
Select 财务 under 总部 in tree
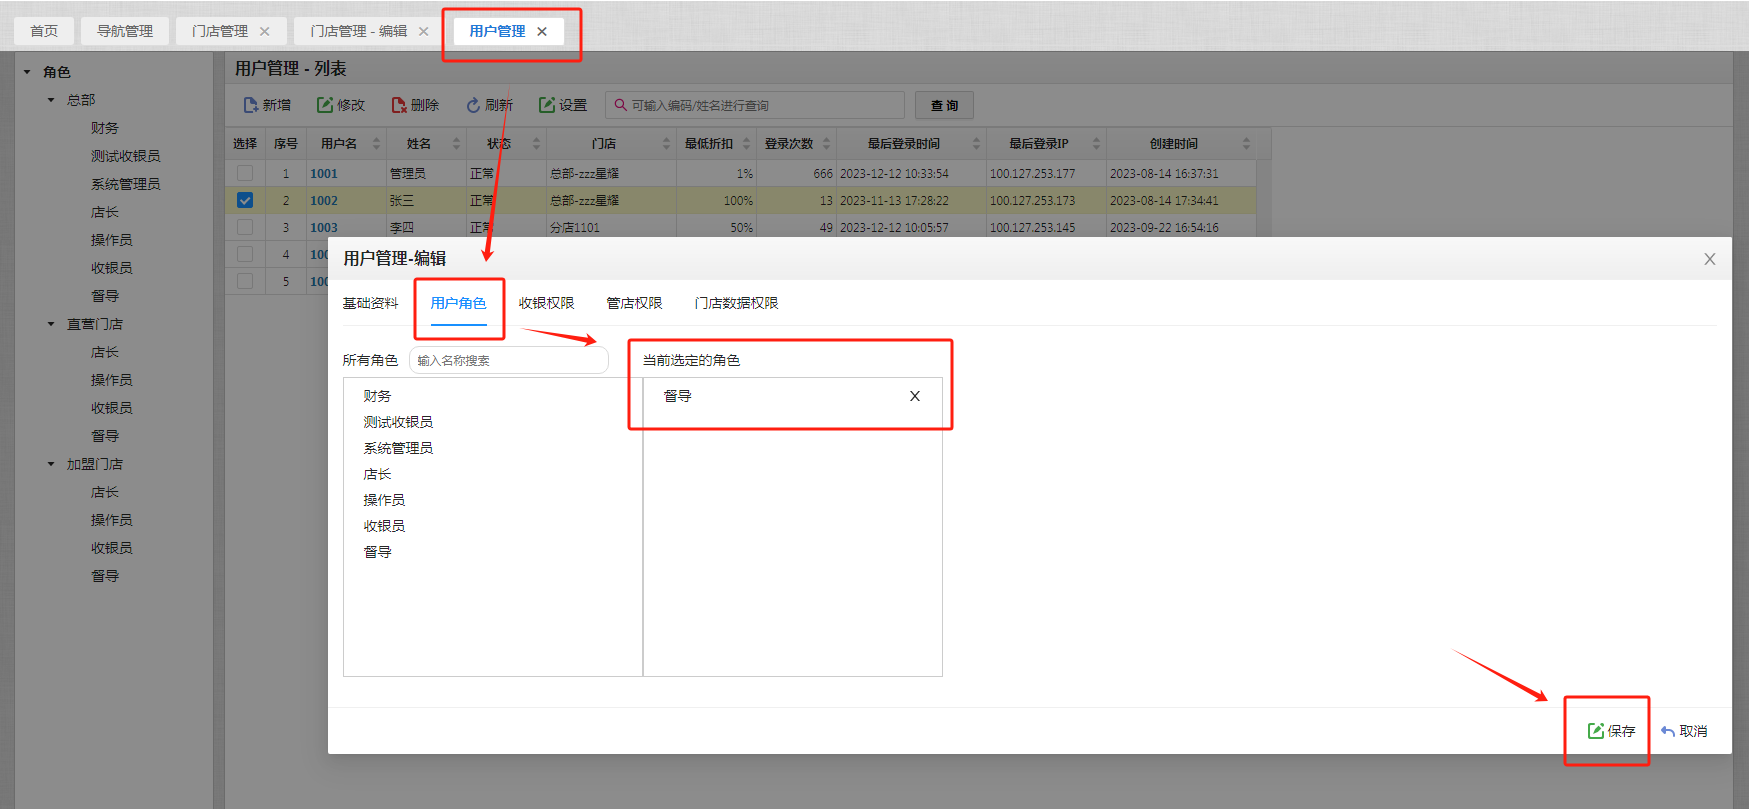(105, 128)
